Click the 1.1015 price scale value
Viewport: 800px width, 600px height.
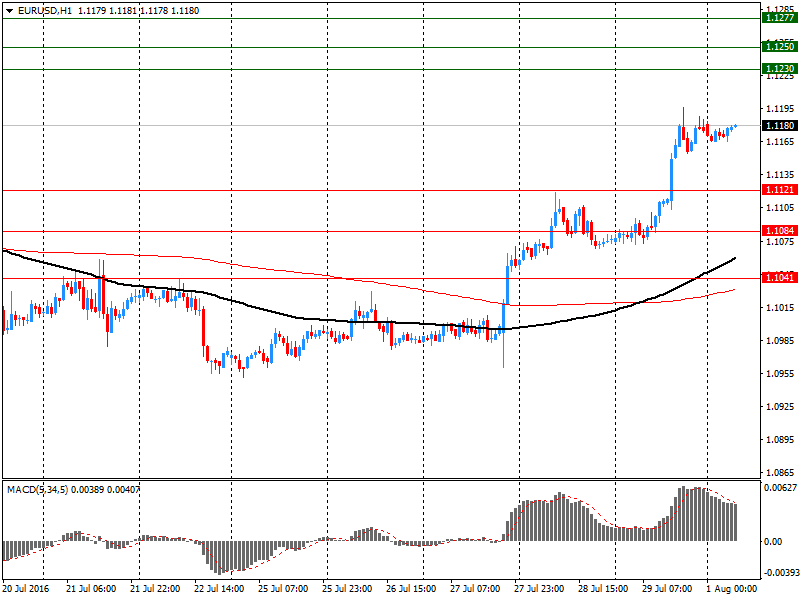pos(780,307)
